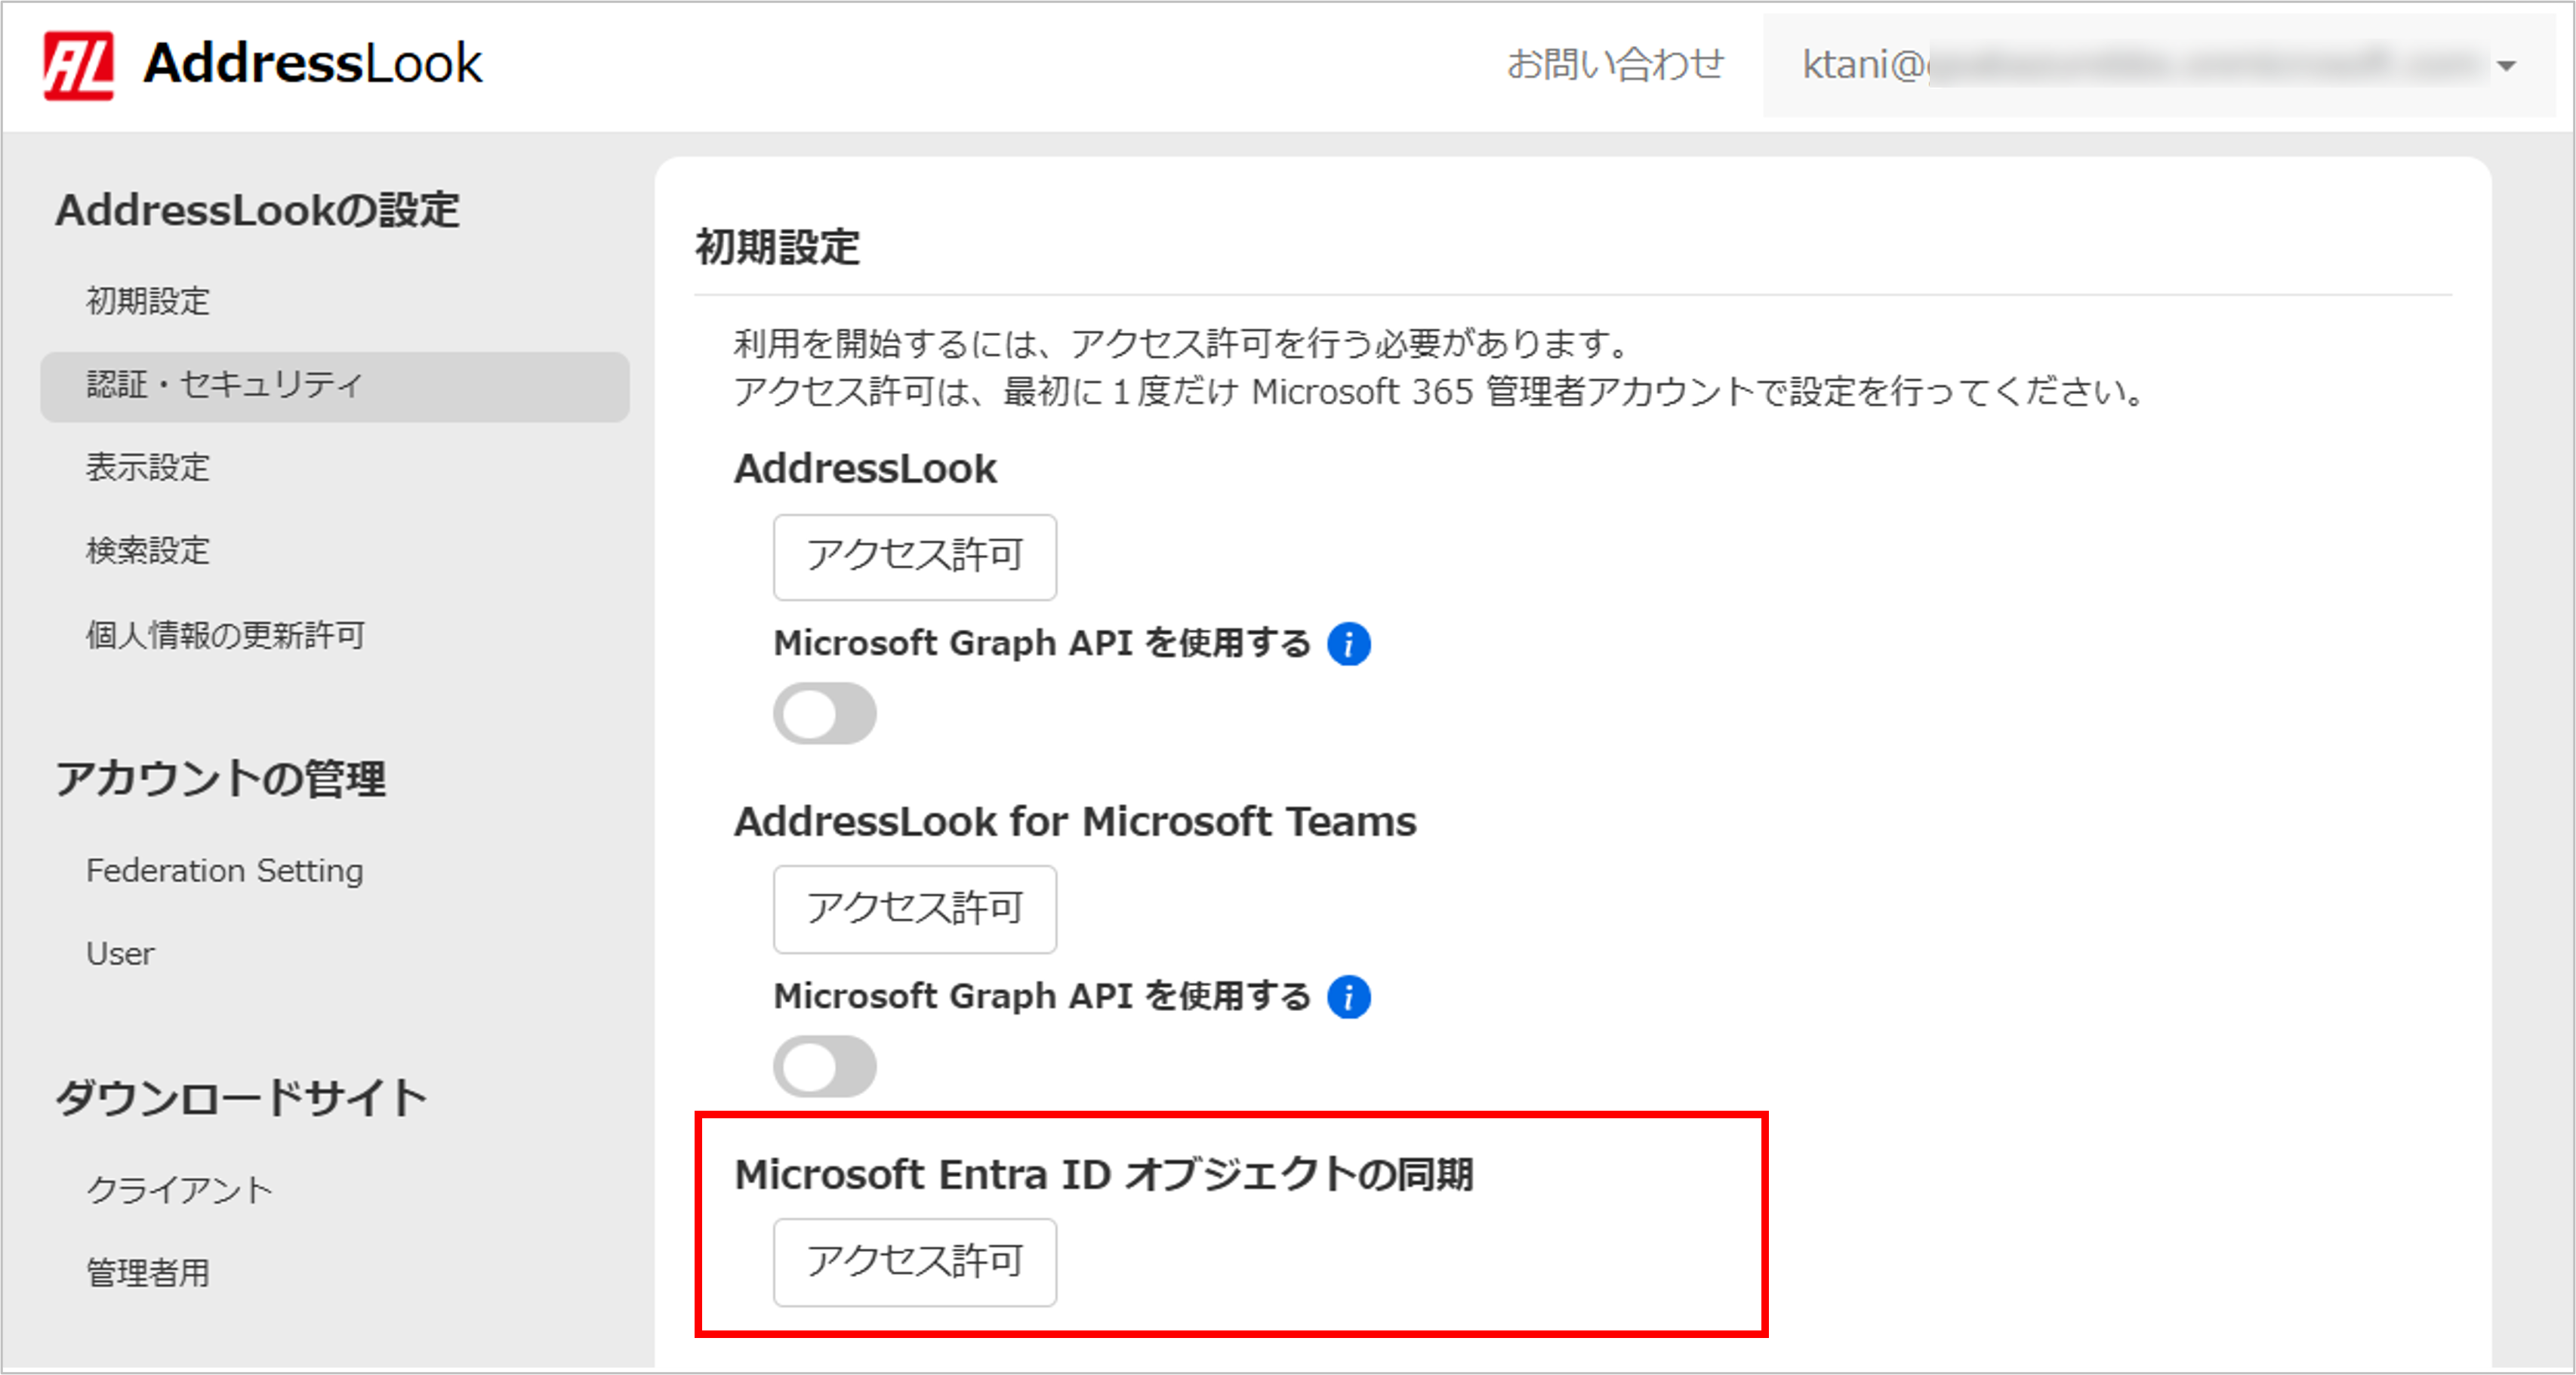The image size is (2576, 1375).
Task: Click the Microsoft Entra ID オブジェクトの同期 heading
Action: coord(1104,1175)
